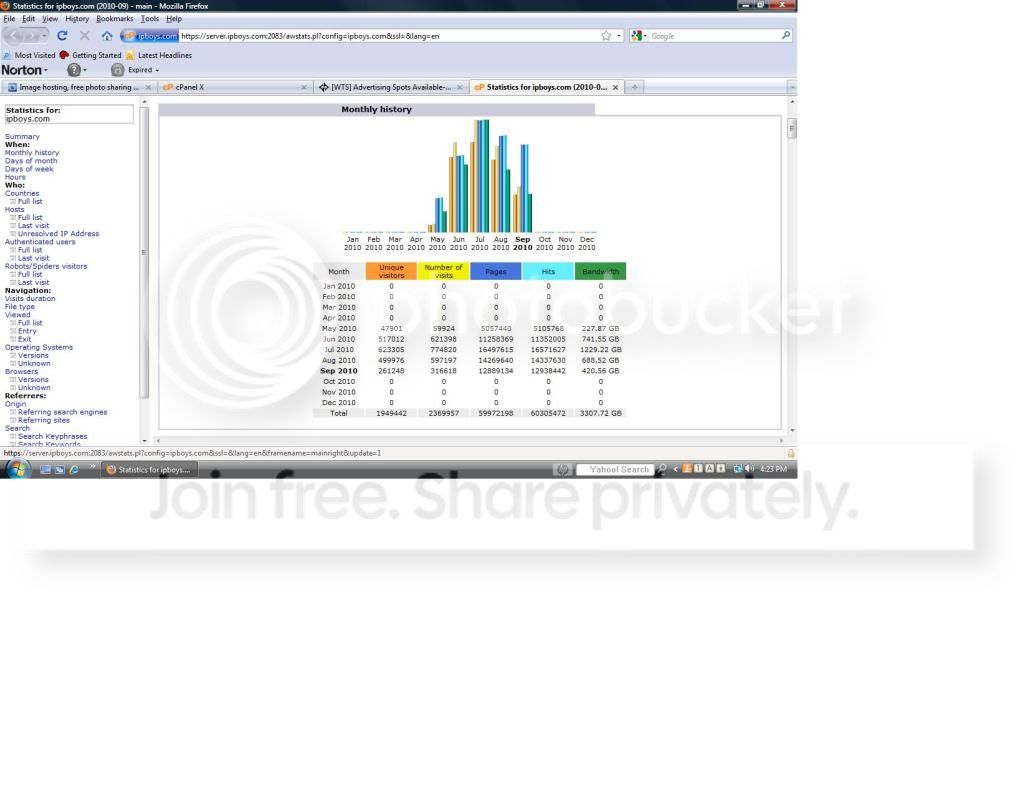
Task: Open the Getting Started bookmark
Action: point(91,55)
